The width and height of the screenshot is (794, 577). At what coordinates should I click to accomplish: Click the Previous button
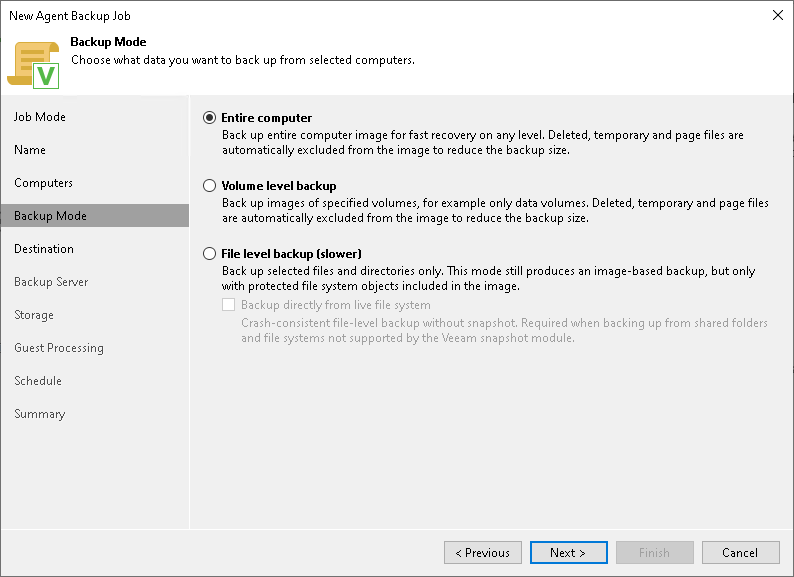pyautogui.click(x=483, y=553)
